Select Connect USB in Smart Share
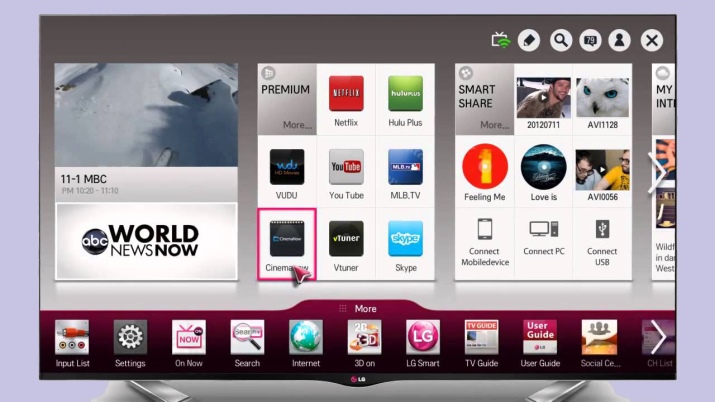 pos(602,243)
